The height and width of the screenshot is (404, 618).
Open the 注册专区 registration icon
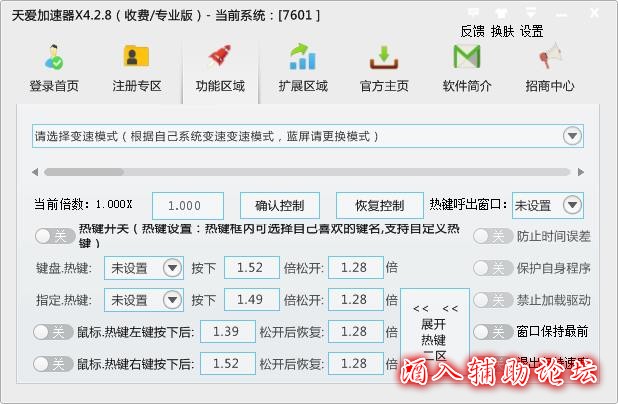[x=136, y=56]
